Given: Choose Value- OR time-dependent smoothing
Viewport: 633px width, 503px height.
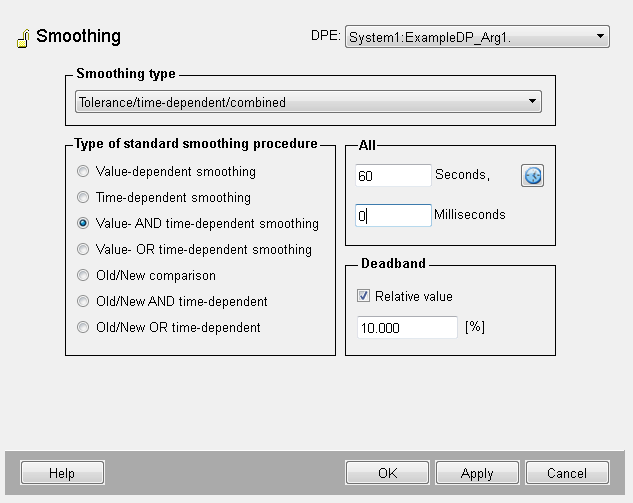Looking at the screenshot, I should click(83, 250).
